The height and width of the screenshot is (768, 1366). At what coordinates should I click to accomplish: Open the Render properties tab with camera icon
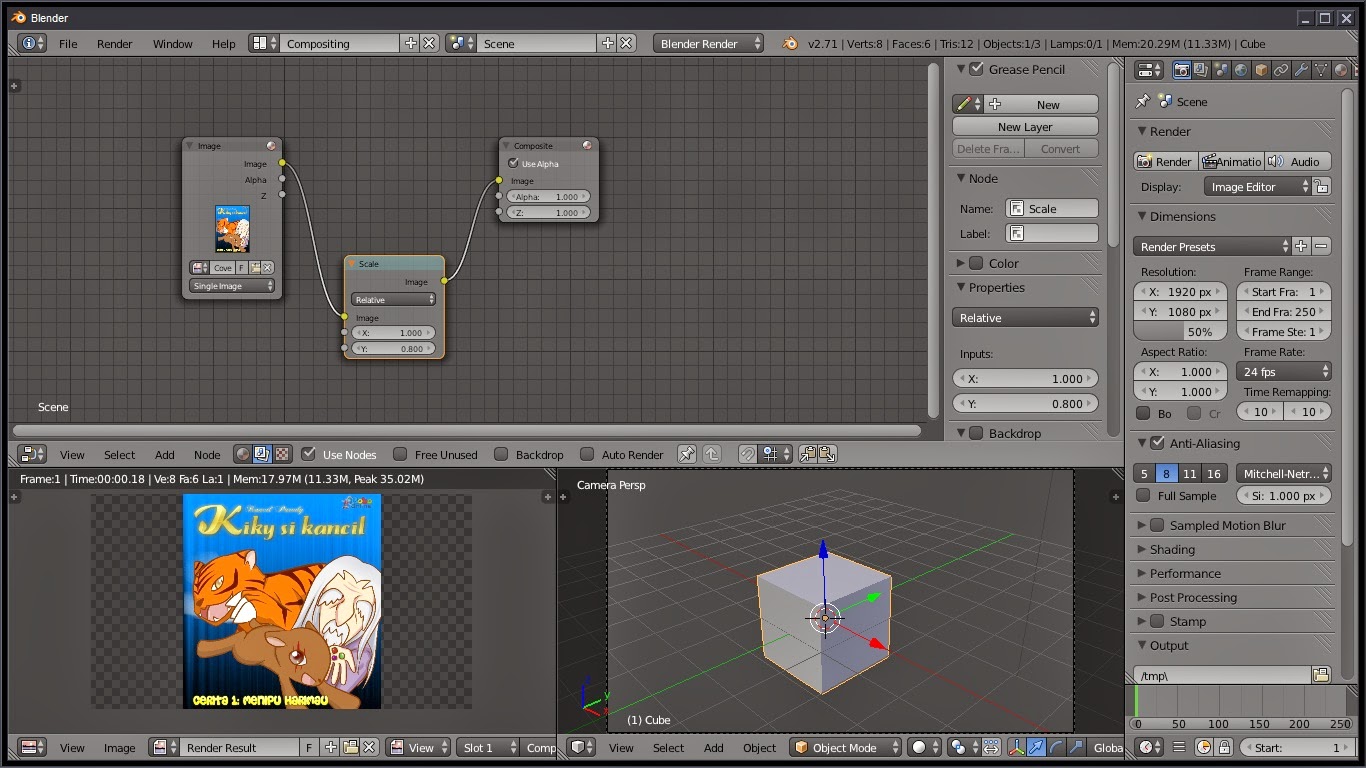pyautogui.click(x=1182, y=70)
